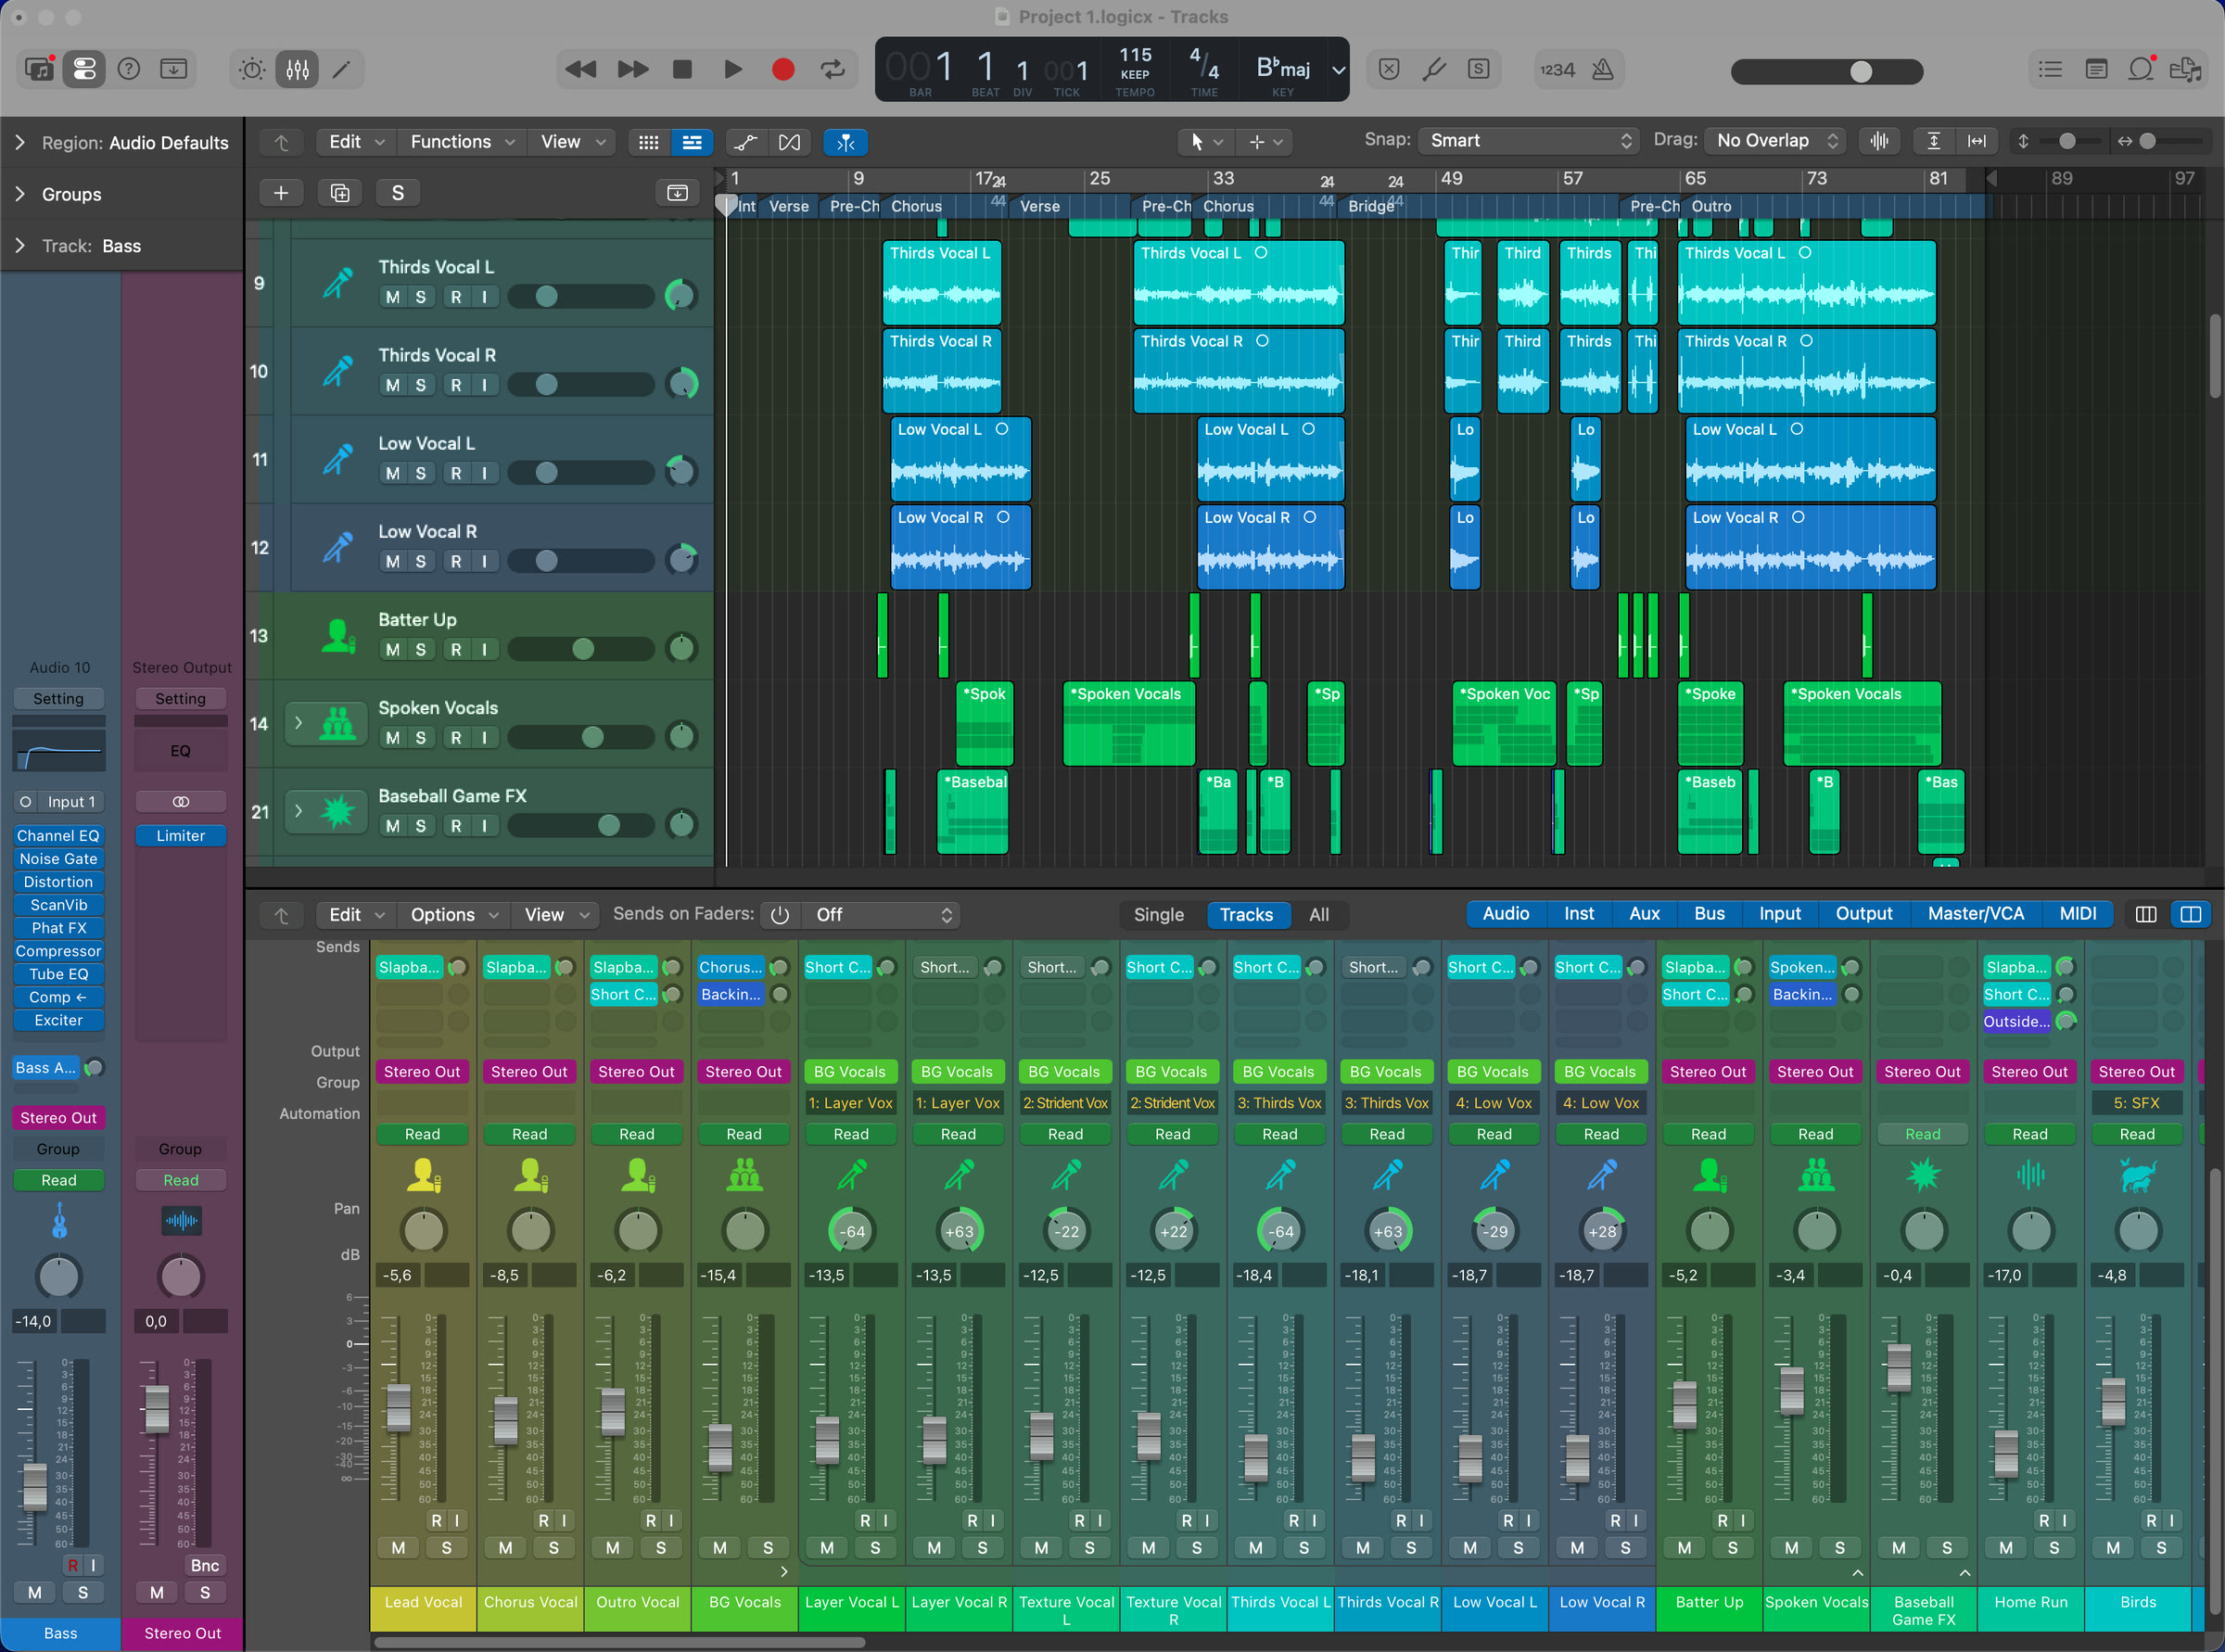Open the Mixer Options menu
Screen dimensions: 2225x1652
[x=454, y=914]
